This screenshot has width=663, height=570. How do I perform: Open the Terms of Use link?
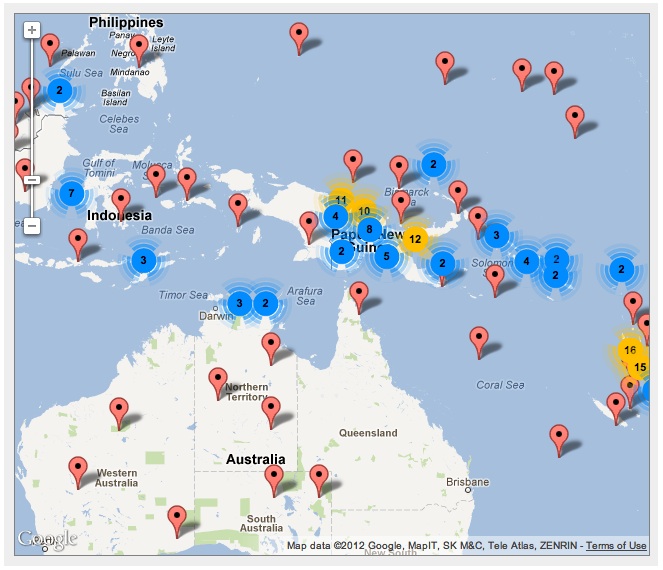point(616,545)
